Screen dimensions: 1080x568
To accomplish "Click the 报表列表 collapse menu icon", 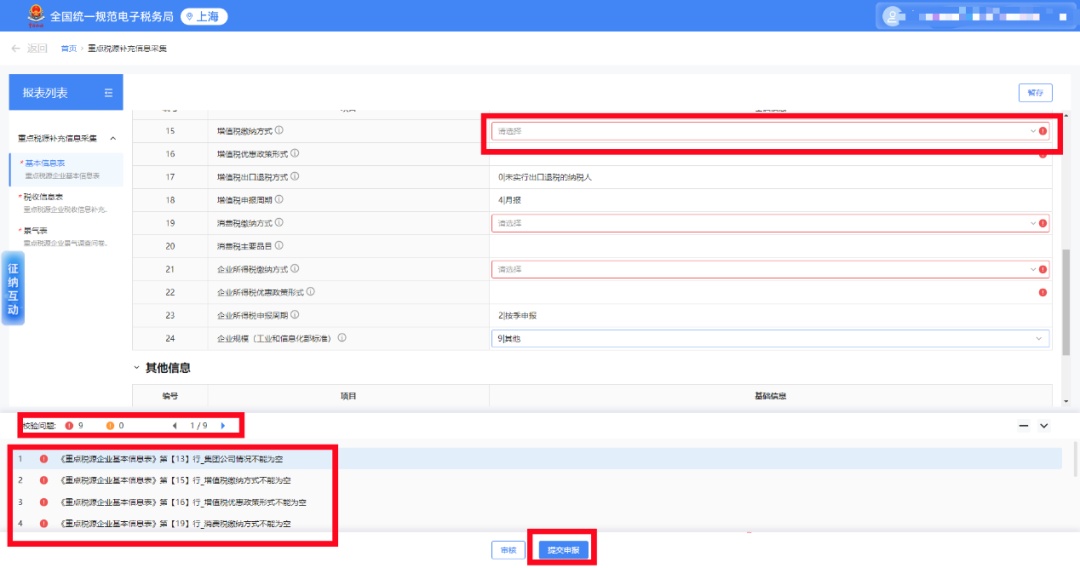I will (108, 93).
